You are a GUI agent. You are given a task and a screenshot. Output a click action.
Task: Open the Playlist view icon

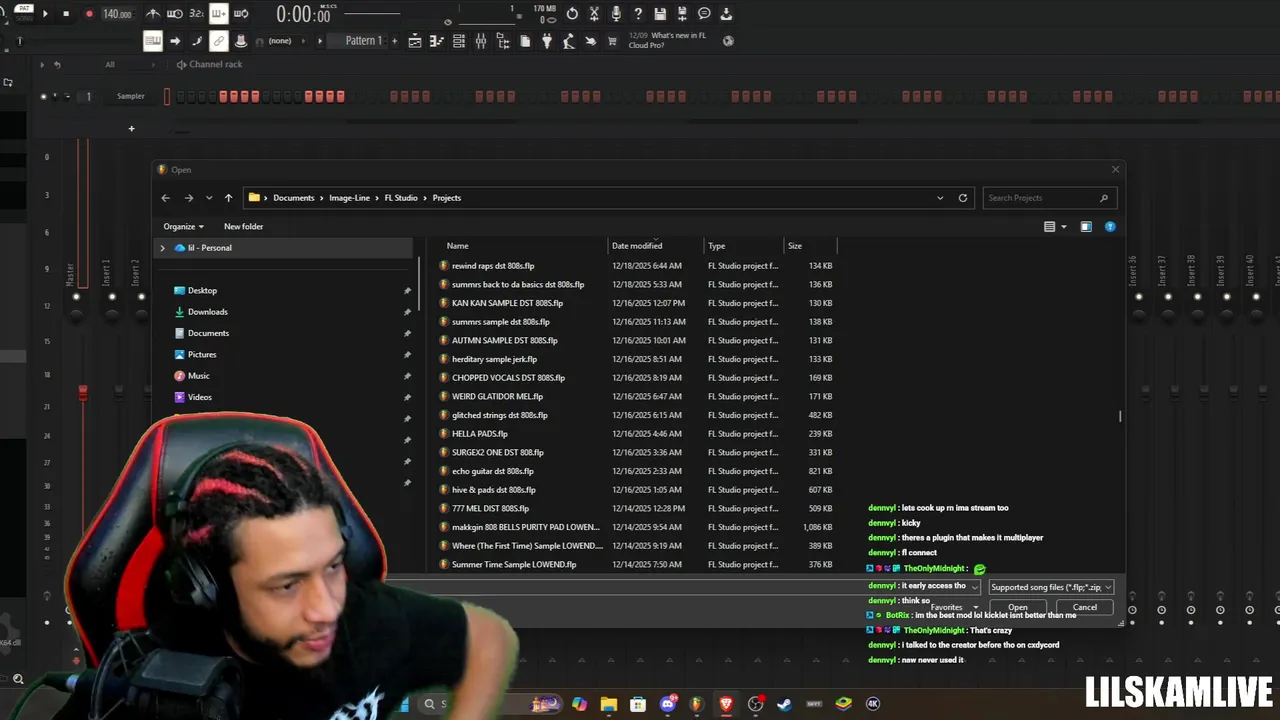[x=415, y=41]
